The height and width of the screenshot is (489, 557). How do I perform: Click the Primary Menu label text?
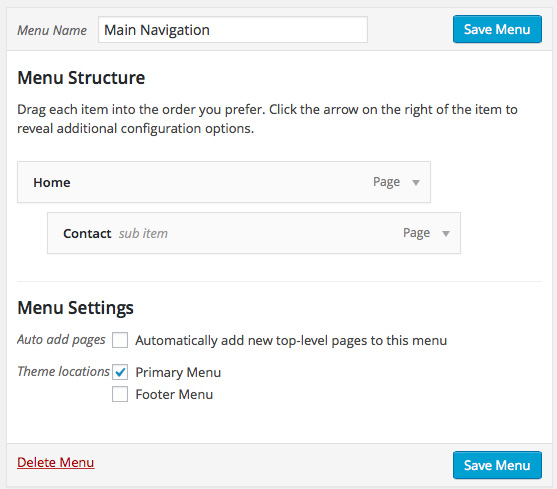point(178,373)
